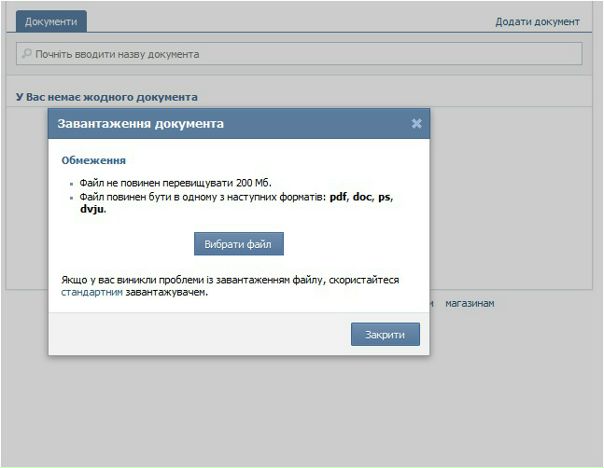Viewport: 604px width, 468px height.
Task: Click the magnifier icon in the search field
Action: pos(27,54)
